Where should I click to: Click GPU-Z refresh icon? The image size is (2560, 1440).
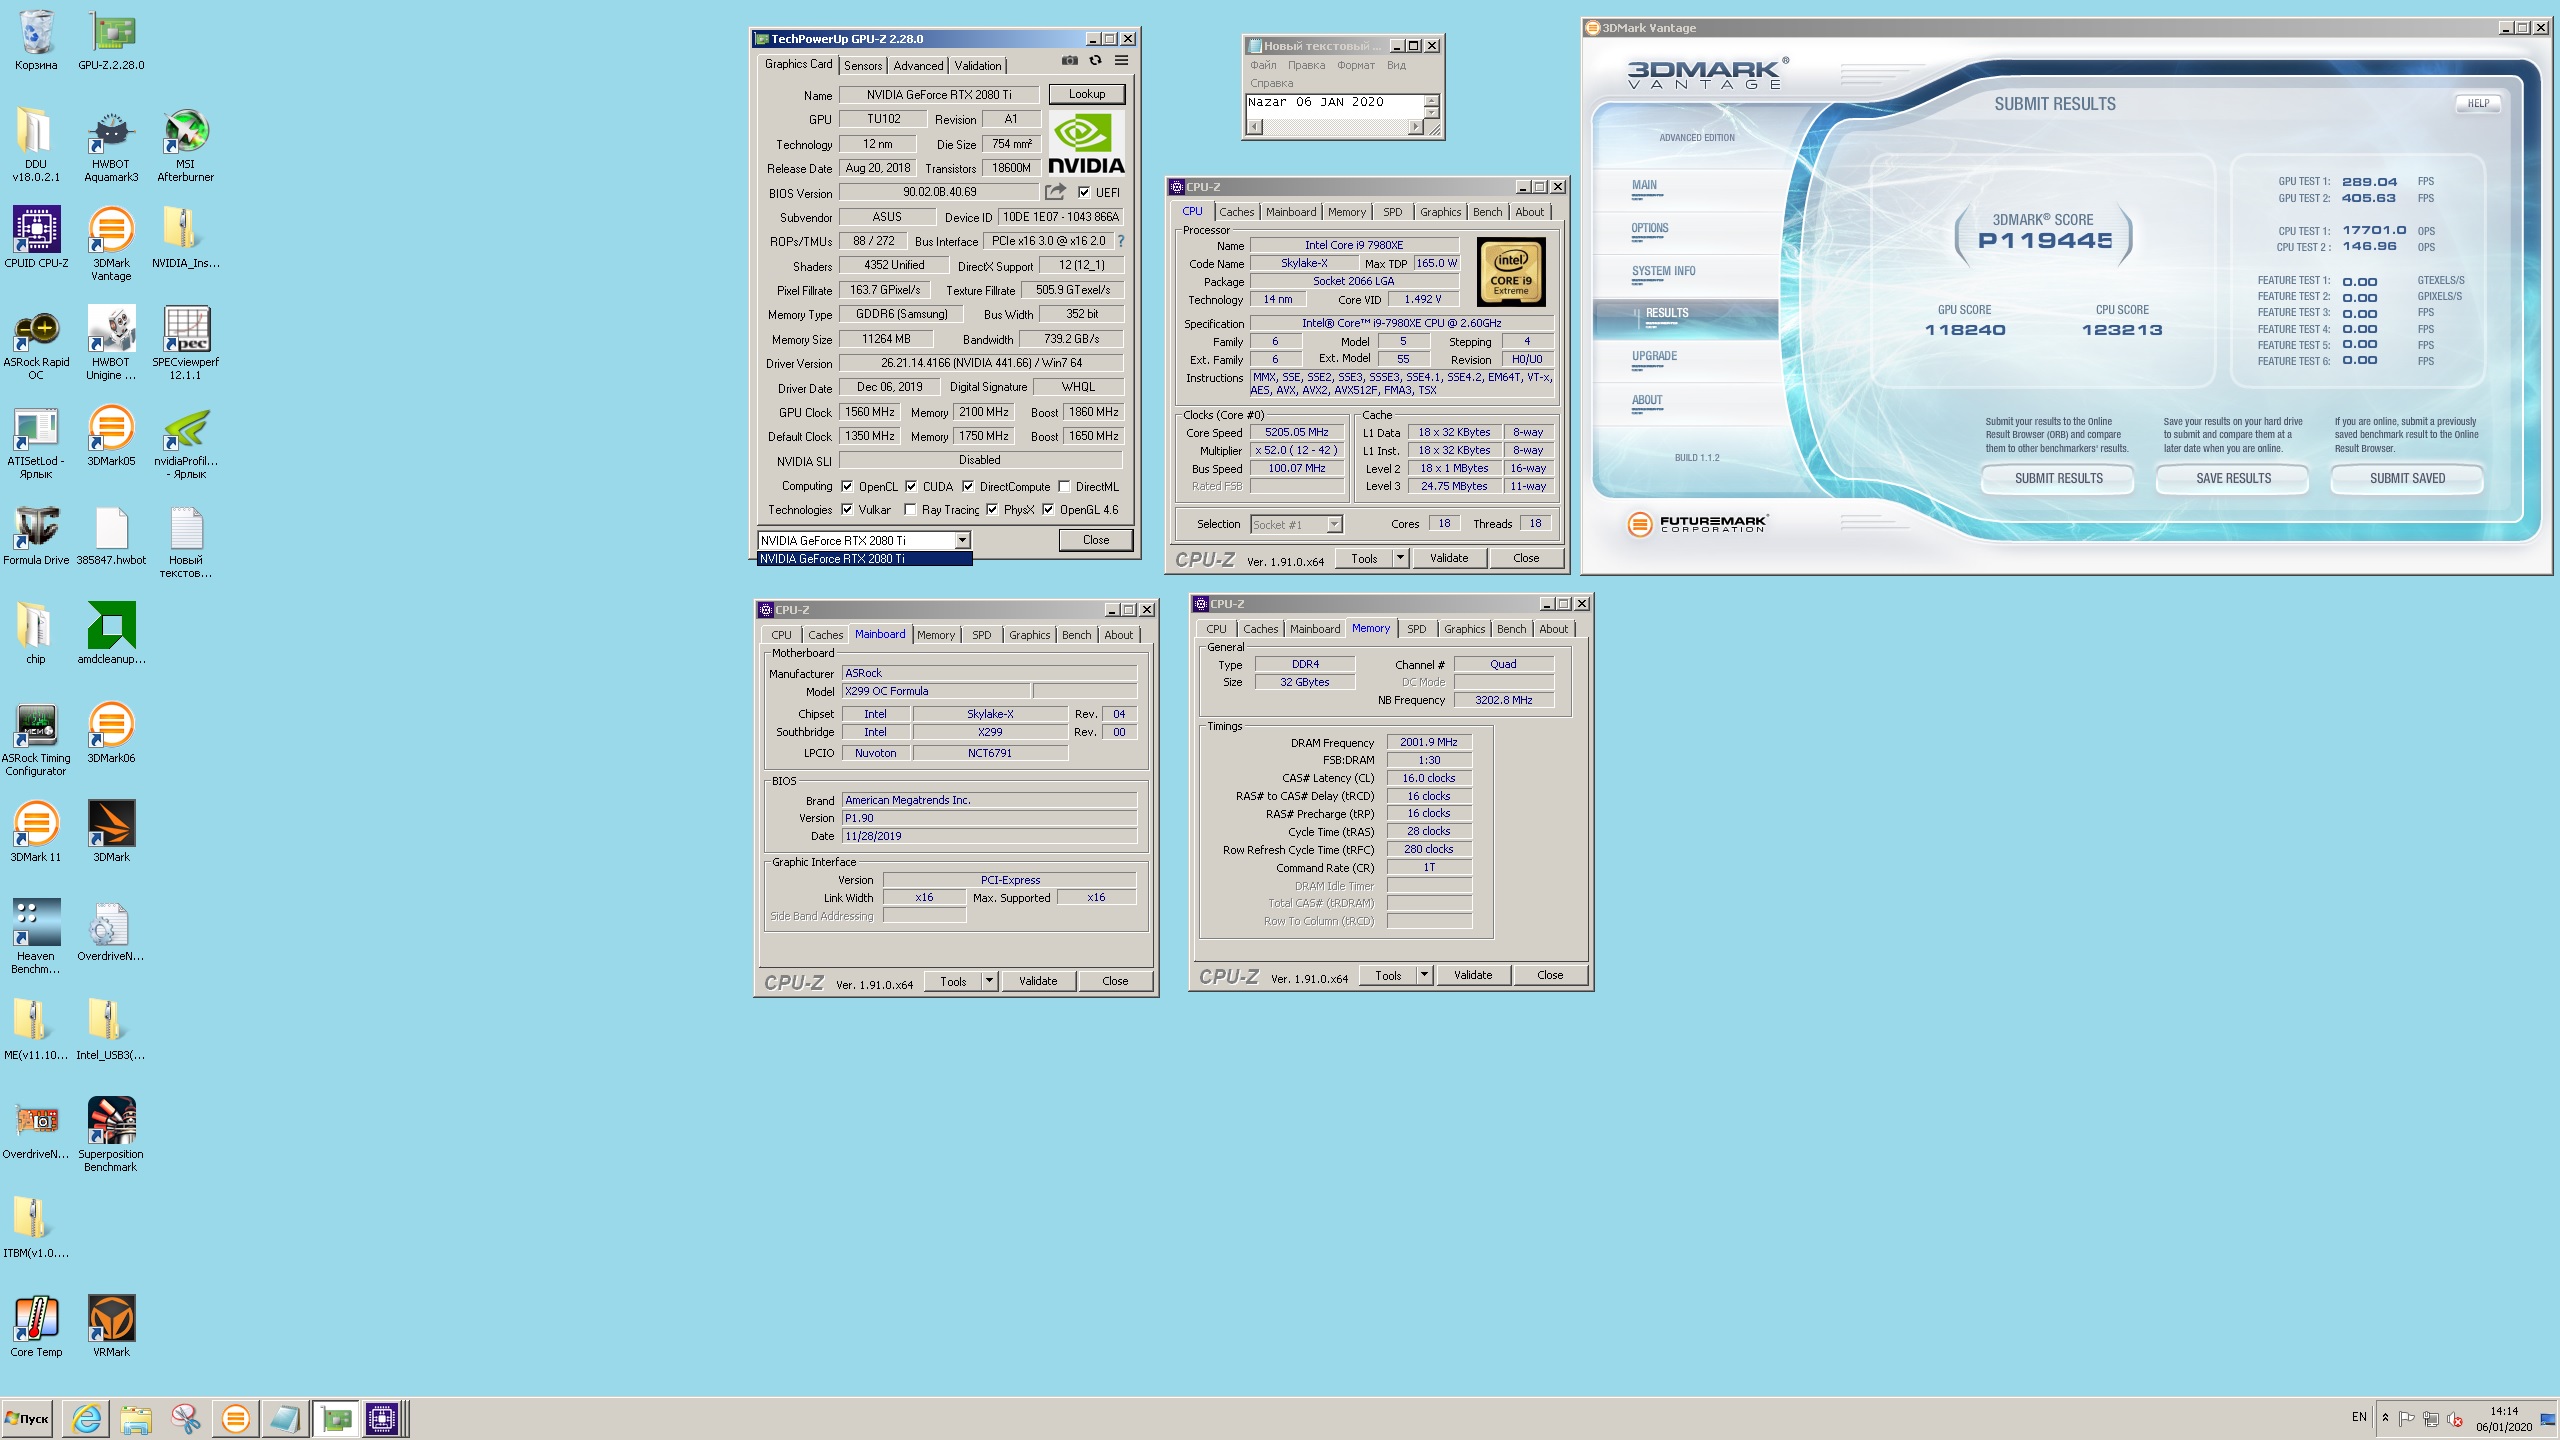1095,61
